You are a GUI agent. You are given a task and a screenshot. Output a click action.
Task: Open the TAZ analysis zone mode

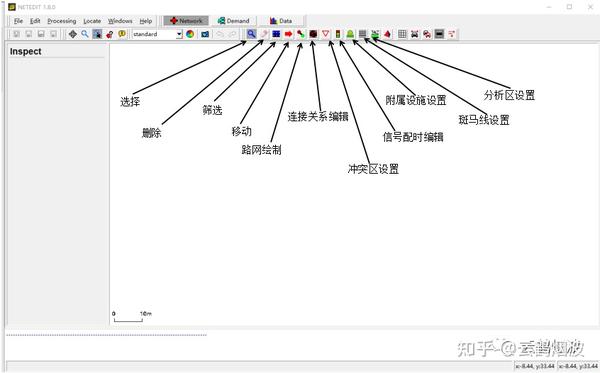click(x=375, y=34)
